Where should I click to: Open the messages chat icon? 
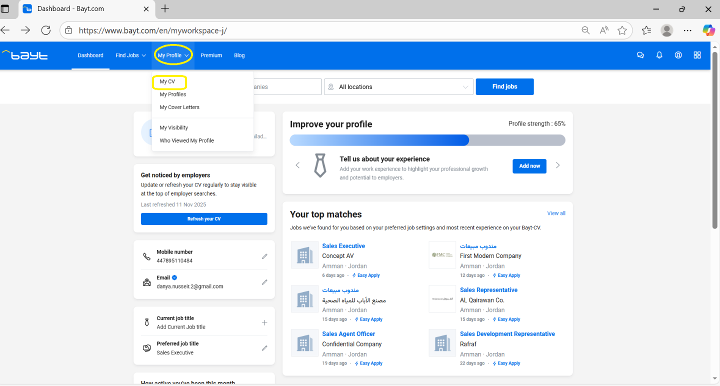[640, 55]
